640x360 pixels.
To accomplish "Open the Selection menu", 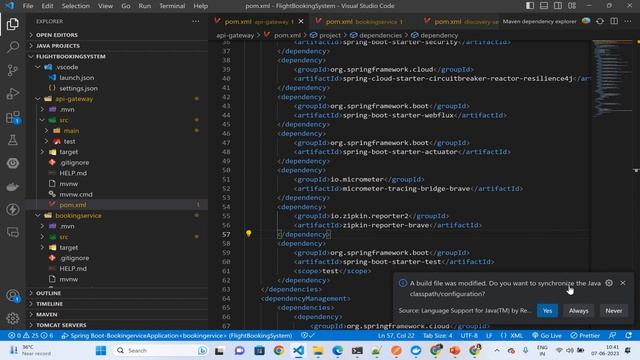I will pyautogui.click(x=76, y=6).
